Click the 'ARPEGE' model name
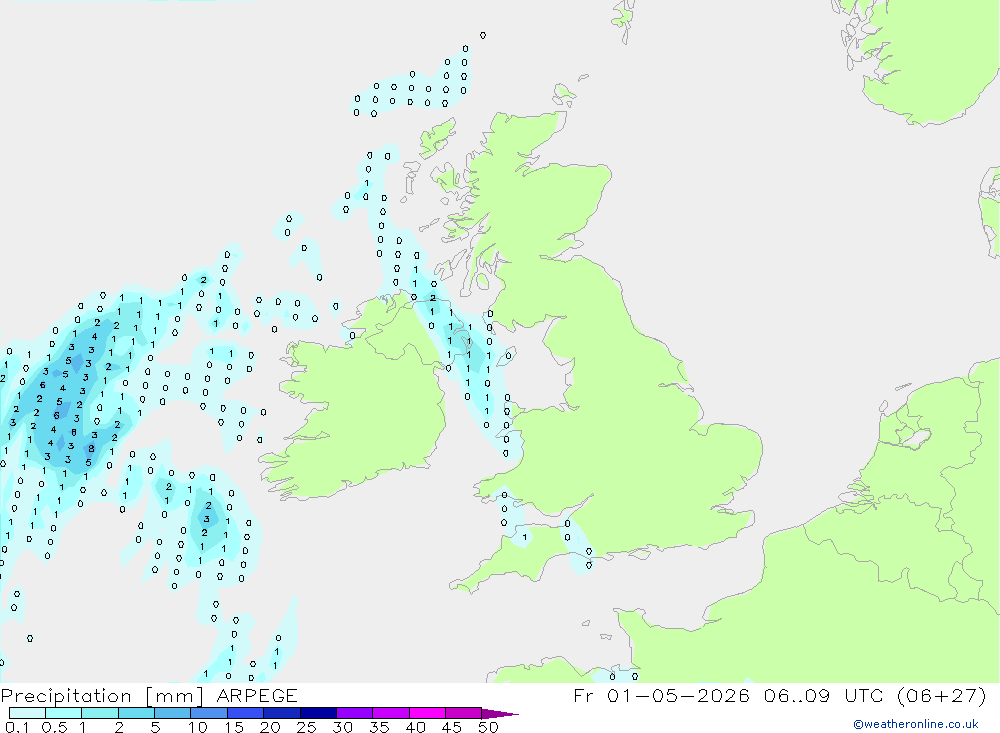Screen dimensions: 1000x733 pyautogui.click(x=257, y=696)
